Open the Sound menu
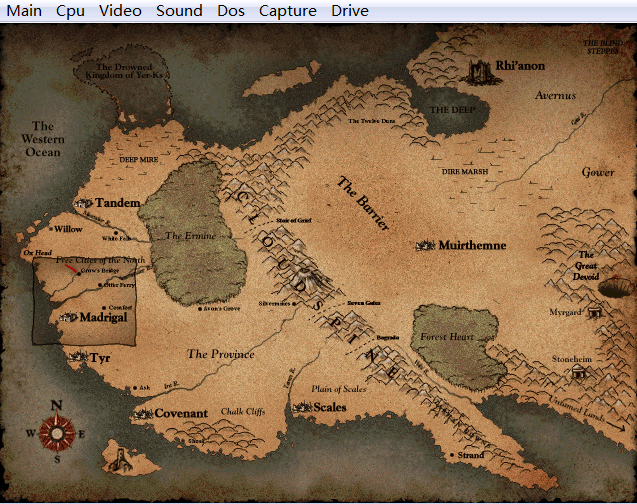This screenshot has height=504, width=637. pyautogui.click(x=179, y=11)
